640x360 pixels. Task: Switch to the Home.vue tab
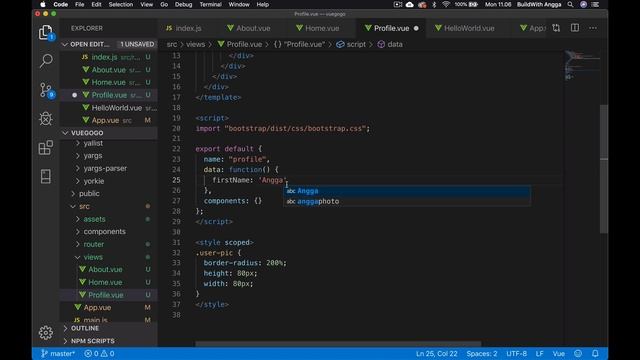coord(322,28)
